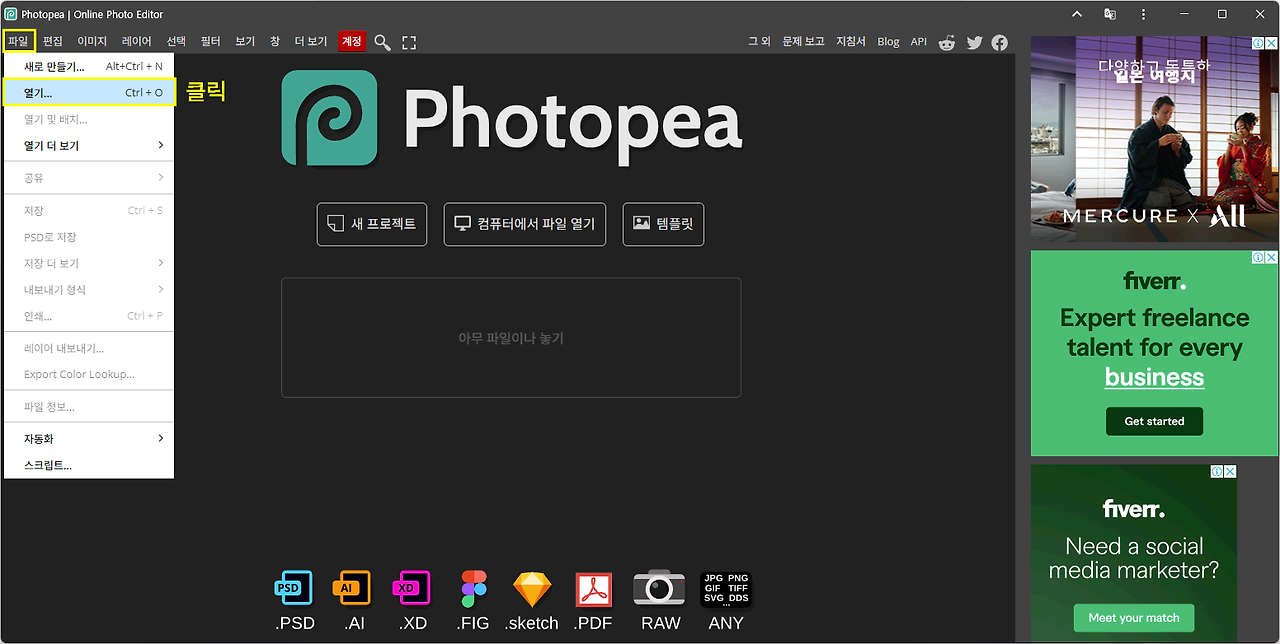Open the 문제 보고 link
The width and height of the screenshot is (1280, 644).
(803, 42)
